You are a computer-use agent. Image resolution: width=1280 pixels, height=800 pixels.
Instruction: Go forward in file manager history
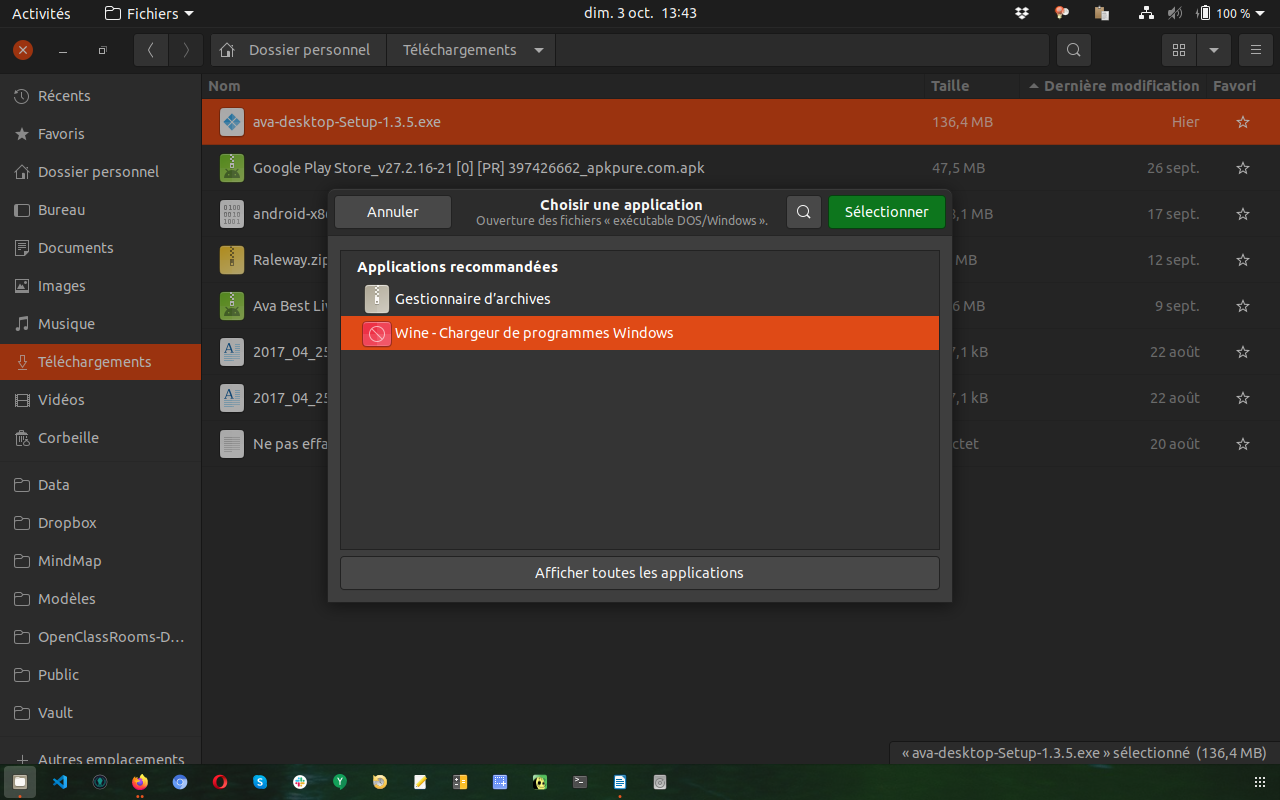pyautogui.click(x=185, y=50)
